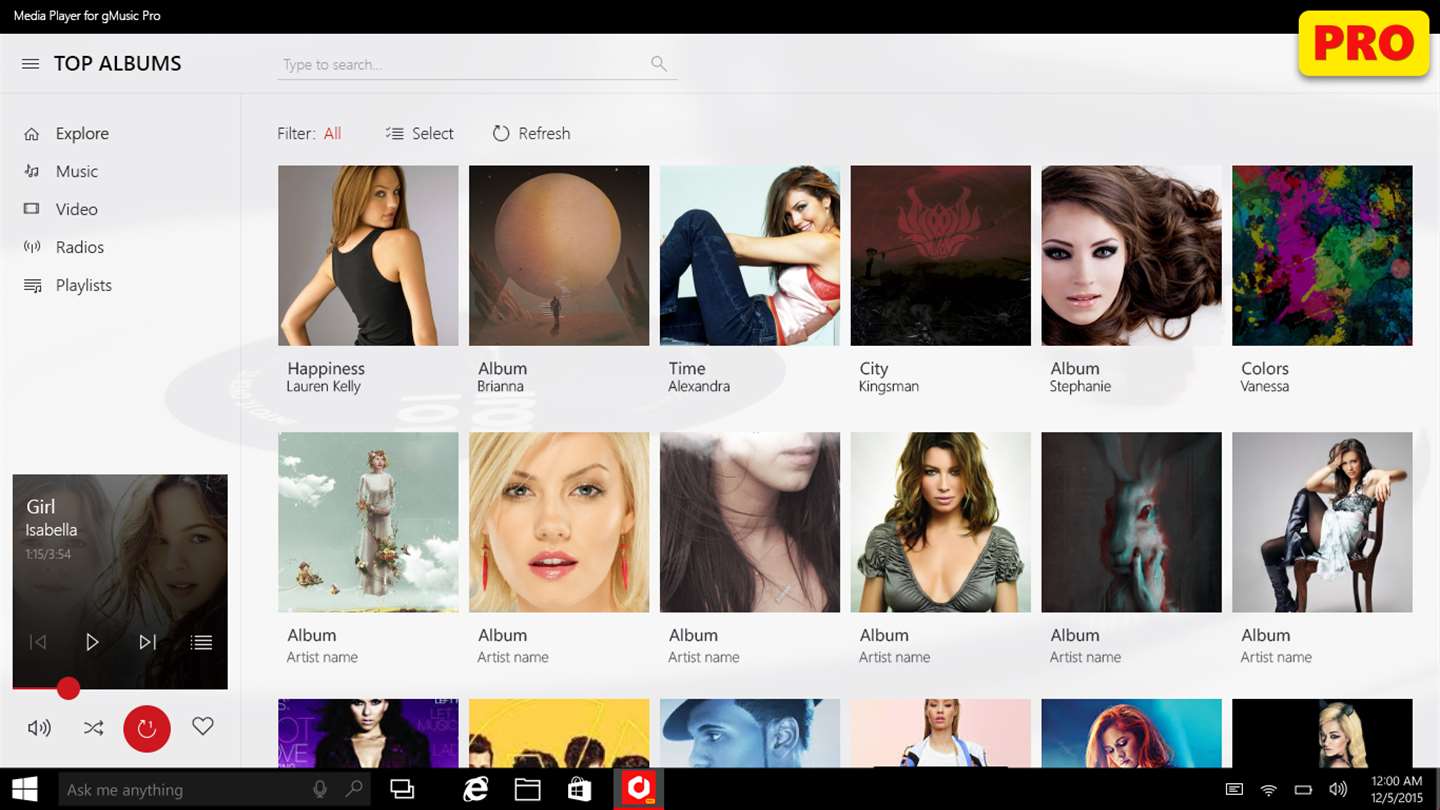Open Task View in taskbar
Screen dimensions: 1440x810
402,790
